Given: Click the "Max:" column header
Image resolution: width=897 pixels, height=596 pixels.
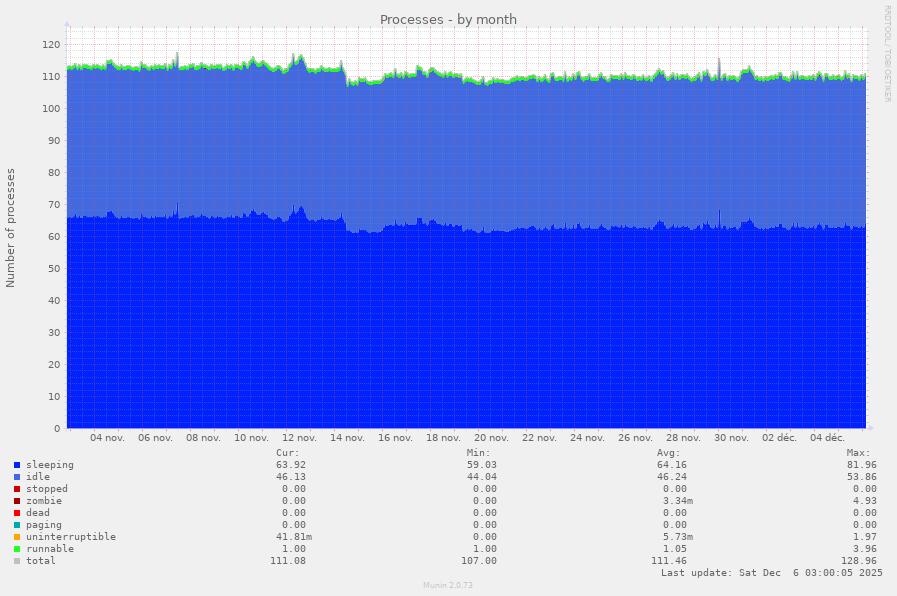Looking at the screenshot, I should point(858,453).
